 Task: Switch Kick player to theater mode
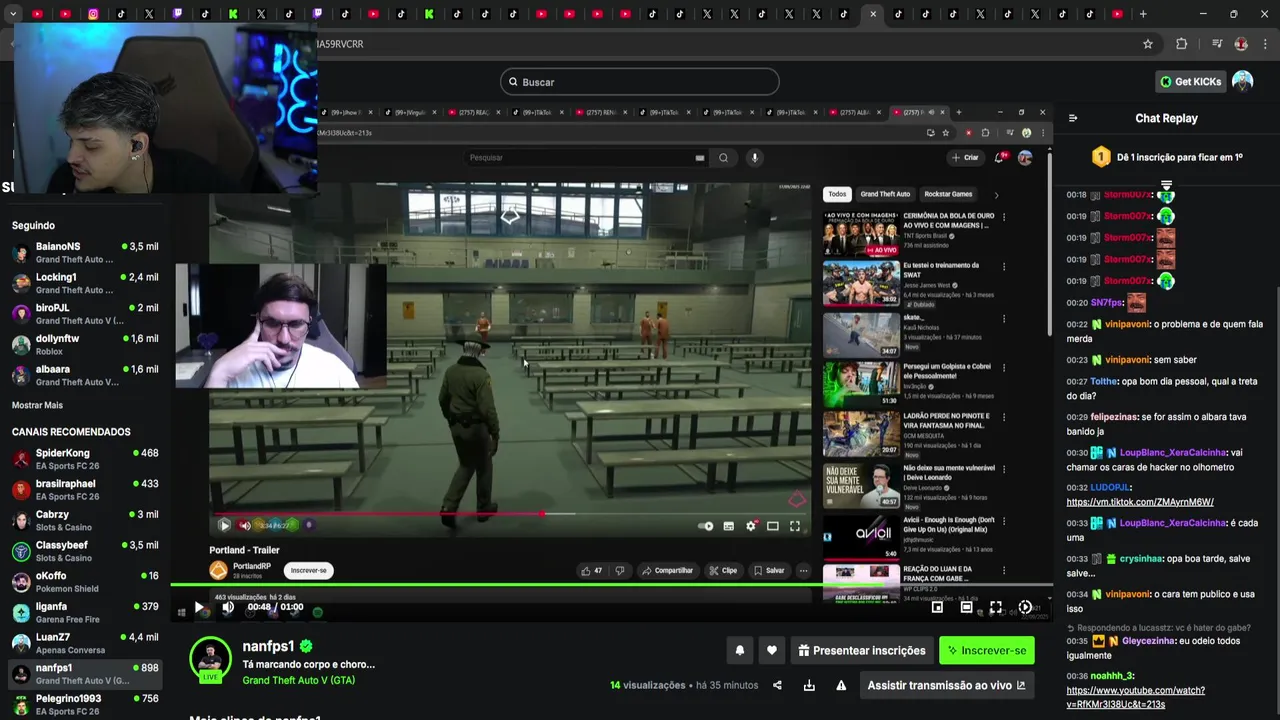pos(966,607)
